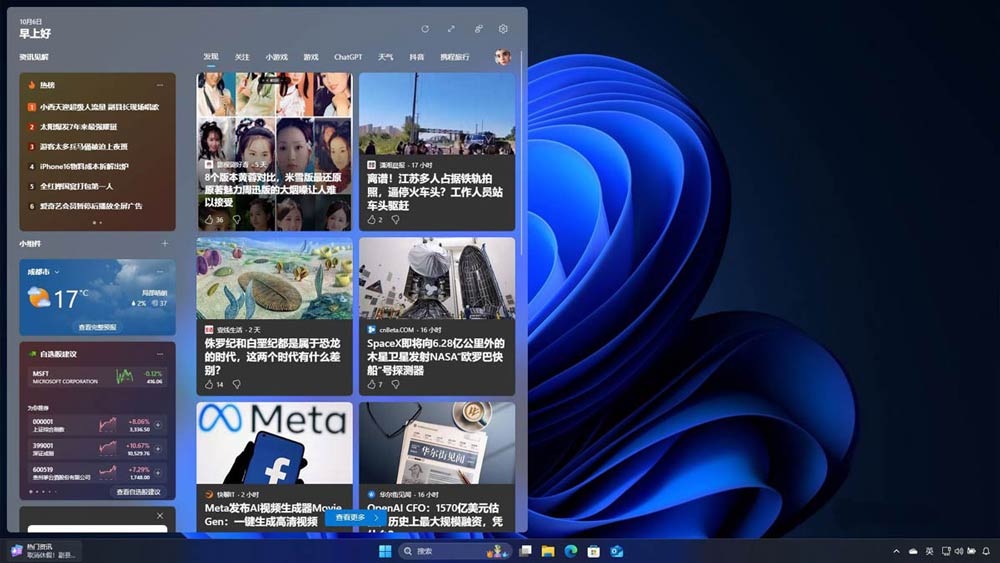Open the widgets settings gear
The height and width of the screenshot is (563, 1000).
pyautogui.click(x=503, y=30)
